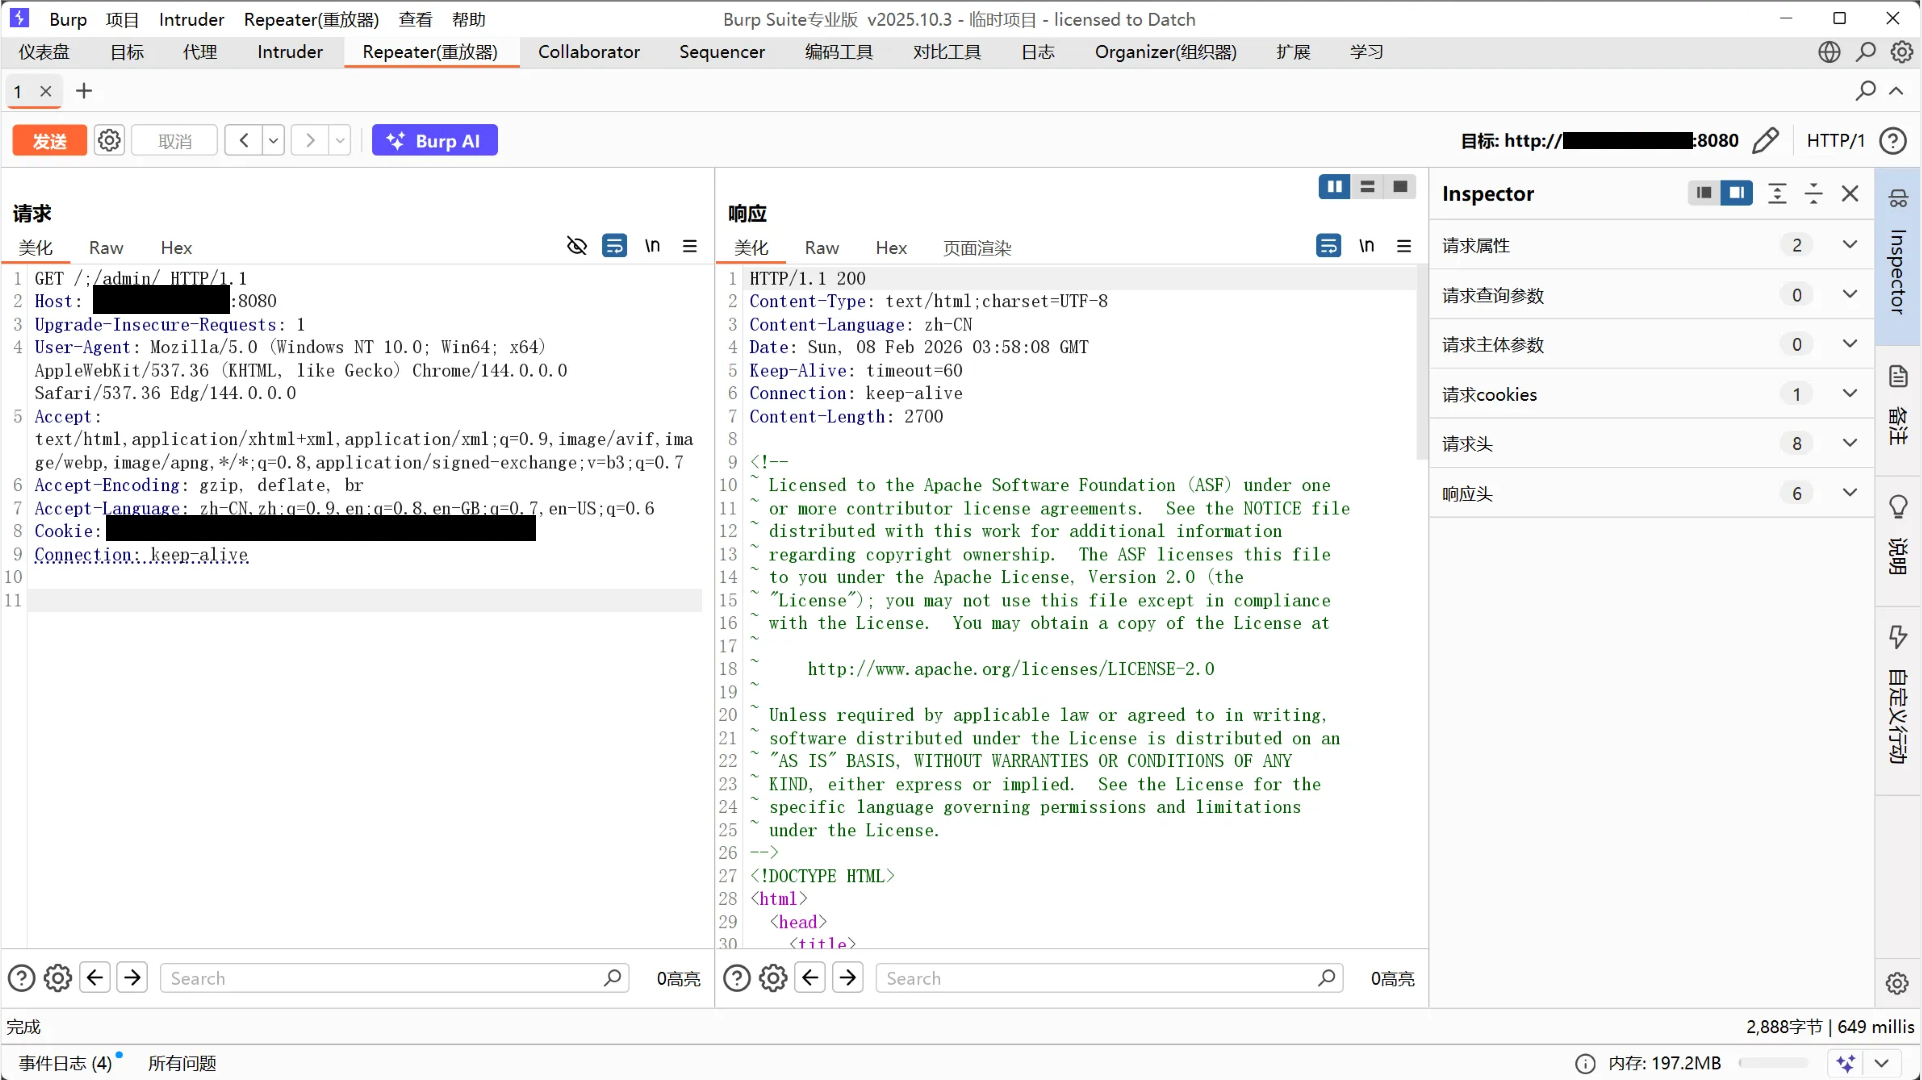The height and width of the screenshot is (1080, 1922).
Task: Open Repeater help question icon
Action: (1893, 141)
